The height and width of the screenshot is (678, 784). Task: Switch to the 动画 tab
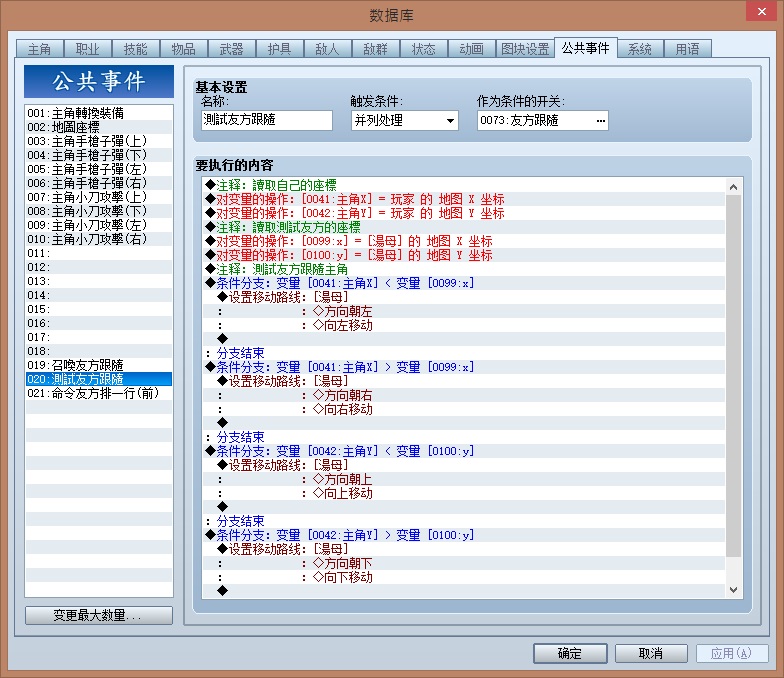click(472, 49)
